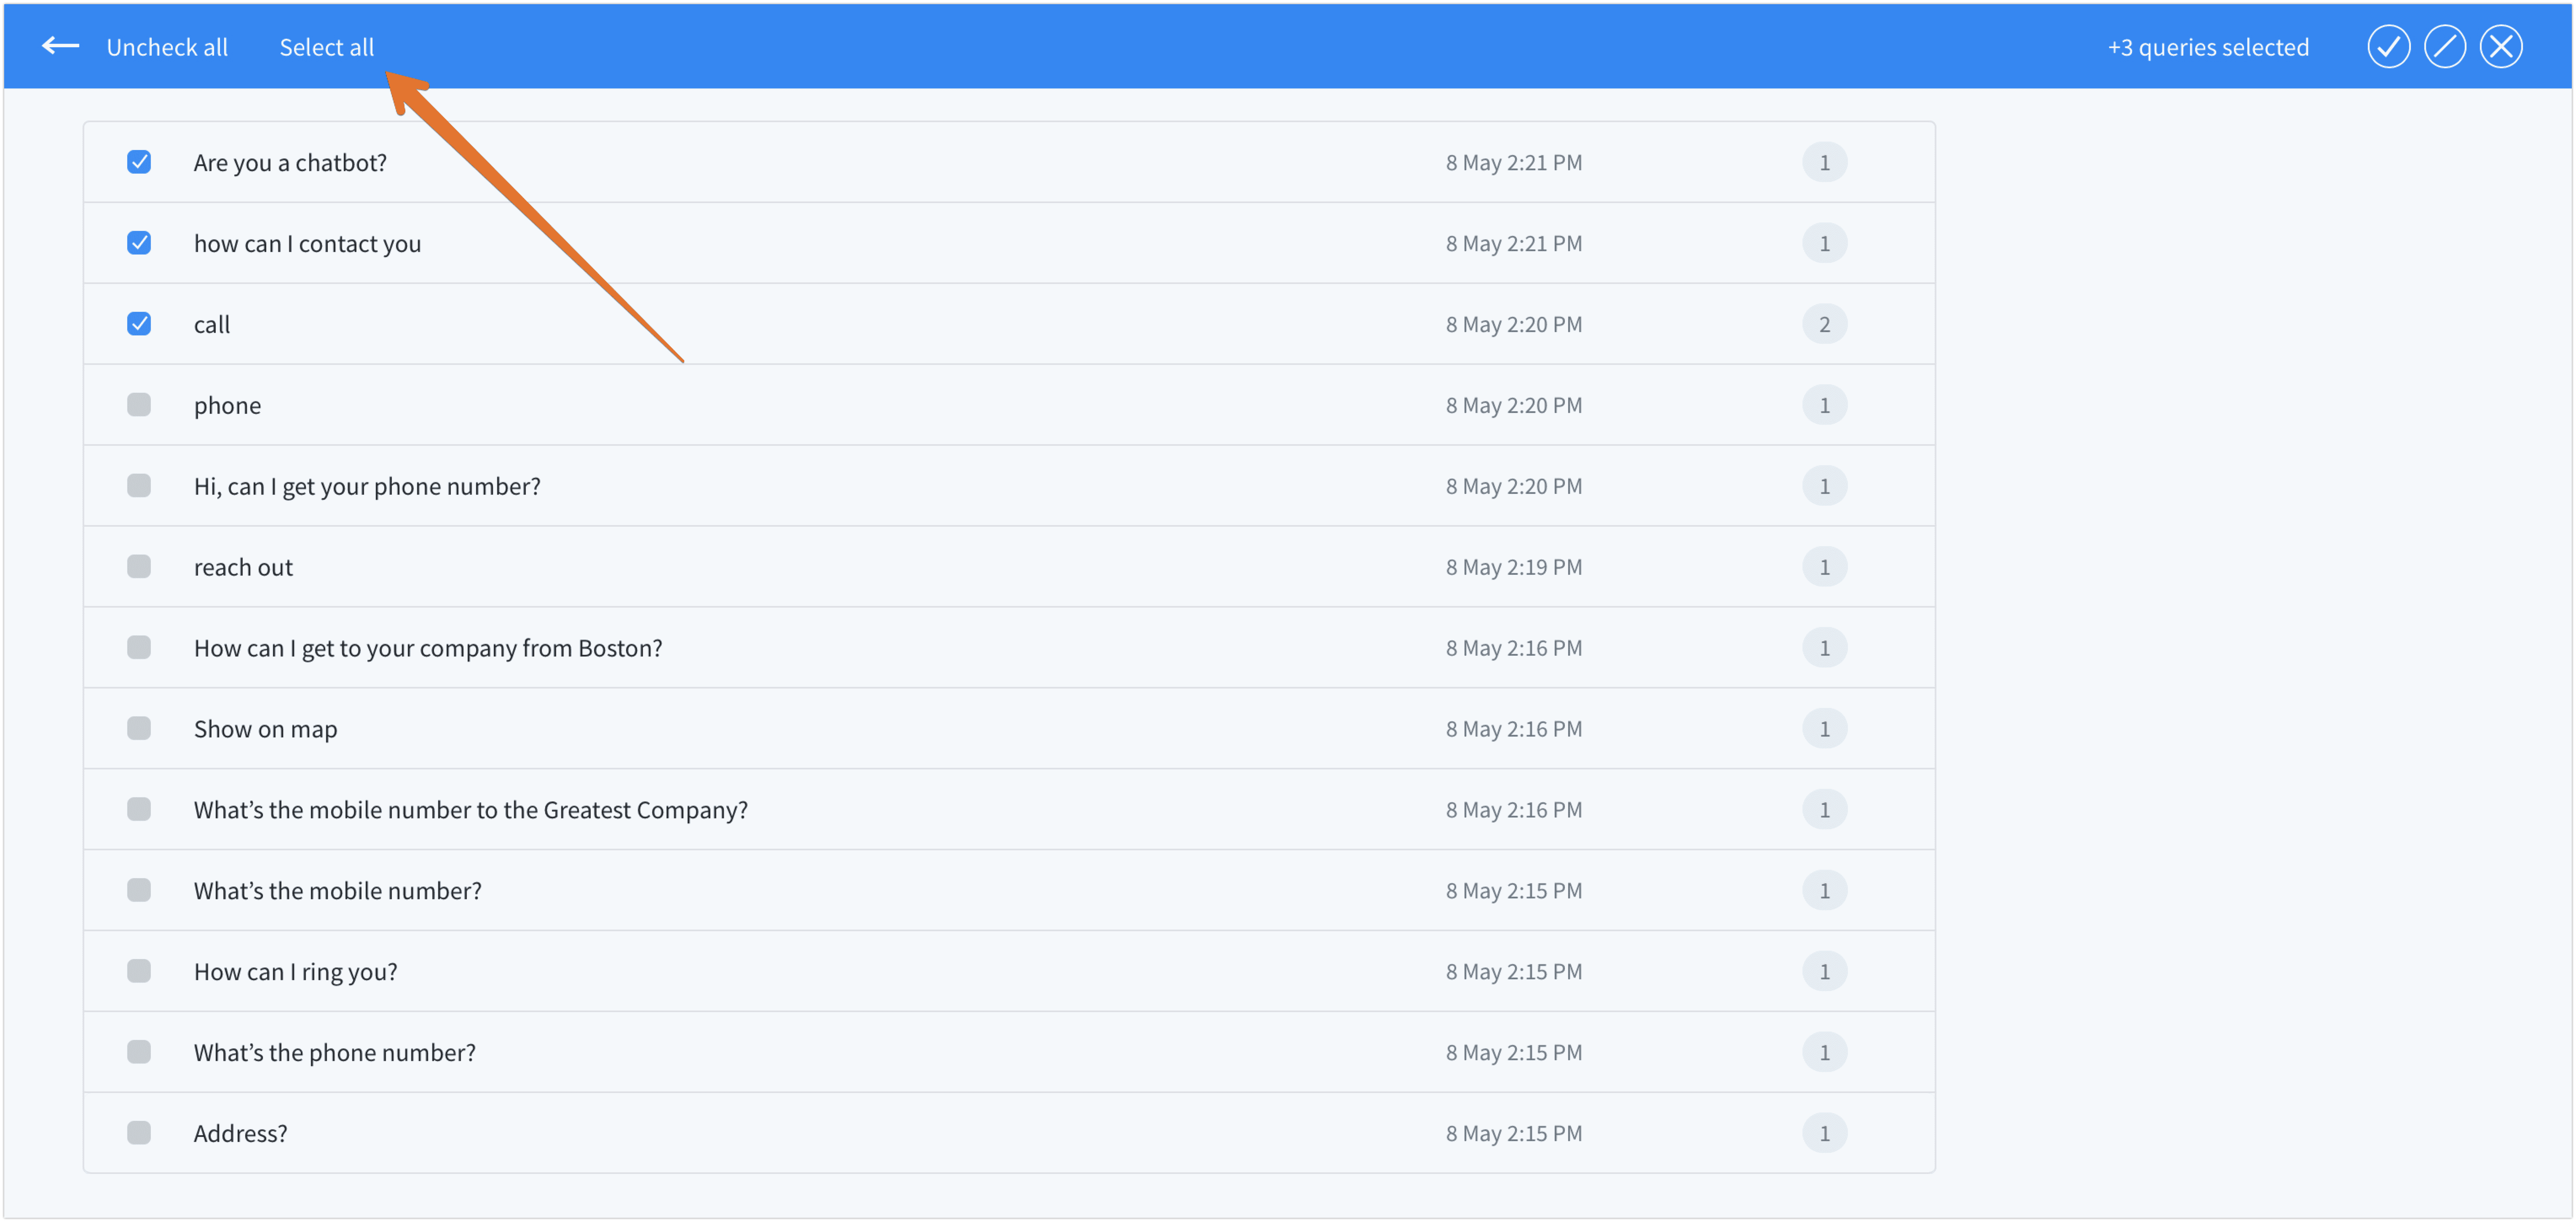
Task: Click the slashed circle ignore icon
Action: click(2444, 47)
